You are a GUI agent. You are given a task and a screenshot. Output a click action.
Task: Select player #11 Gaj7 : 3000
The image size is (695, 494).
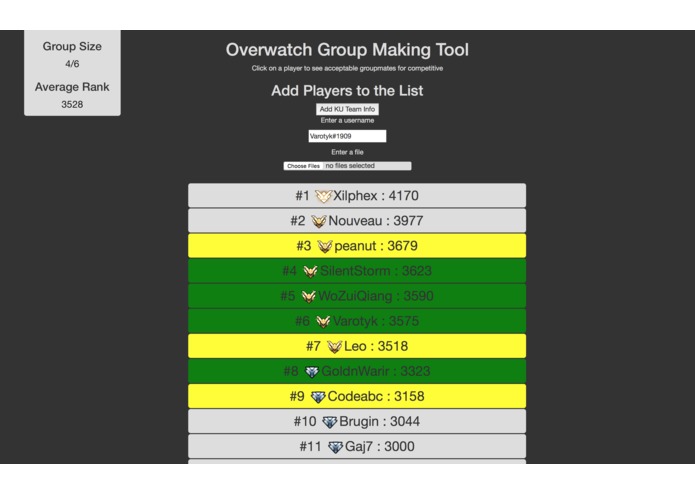coord(357,446)
